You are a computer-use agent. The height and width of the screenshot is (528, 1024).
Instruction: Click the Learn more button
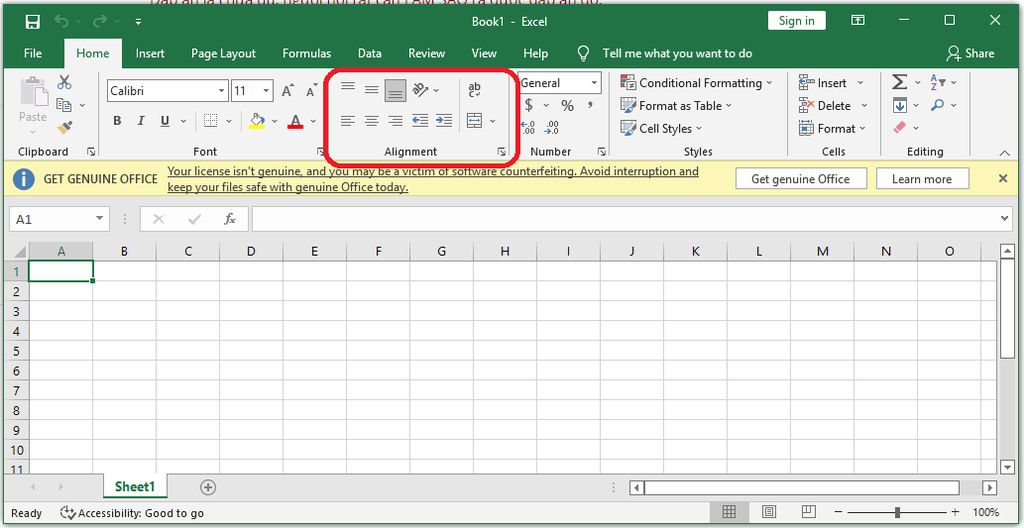coord(921,179)
